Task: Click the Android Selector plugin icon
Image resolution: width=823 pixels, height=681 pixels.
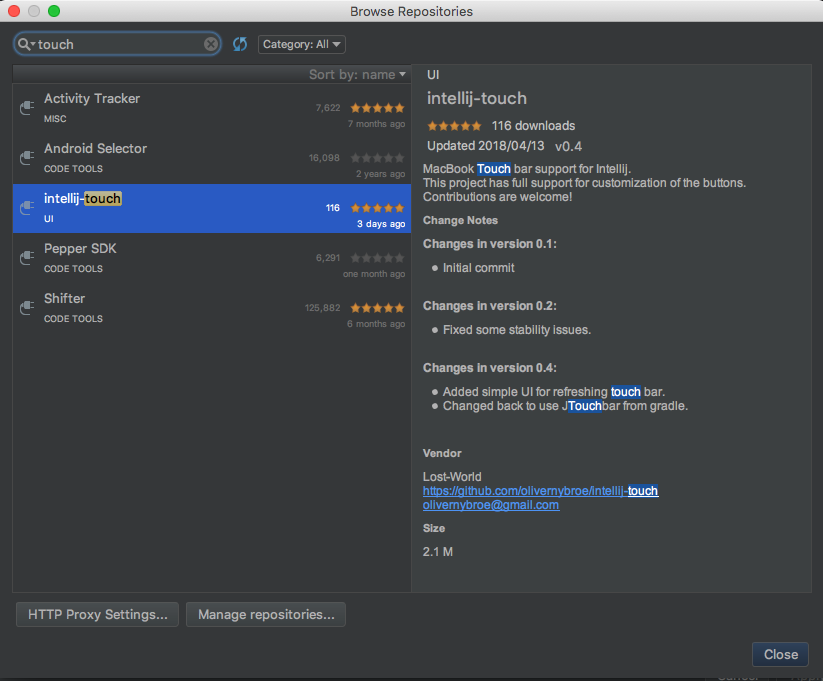Action: click(x=27, y=158)
